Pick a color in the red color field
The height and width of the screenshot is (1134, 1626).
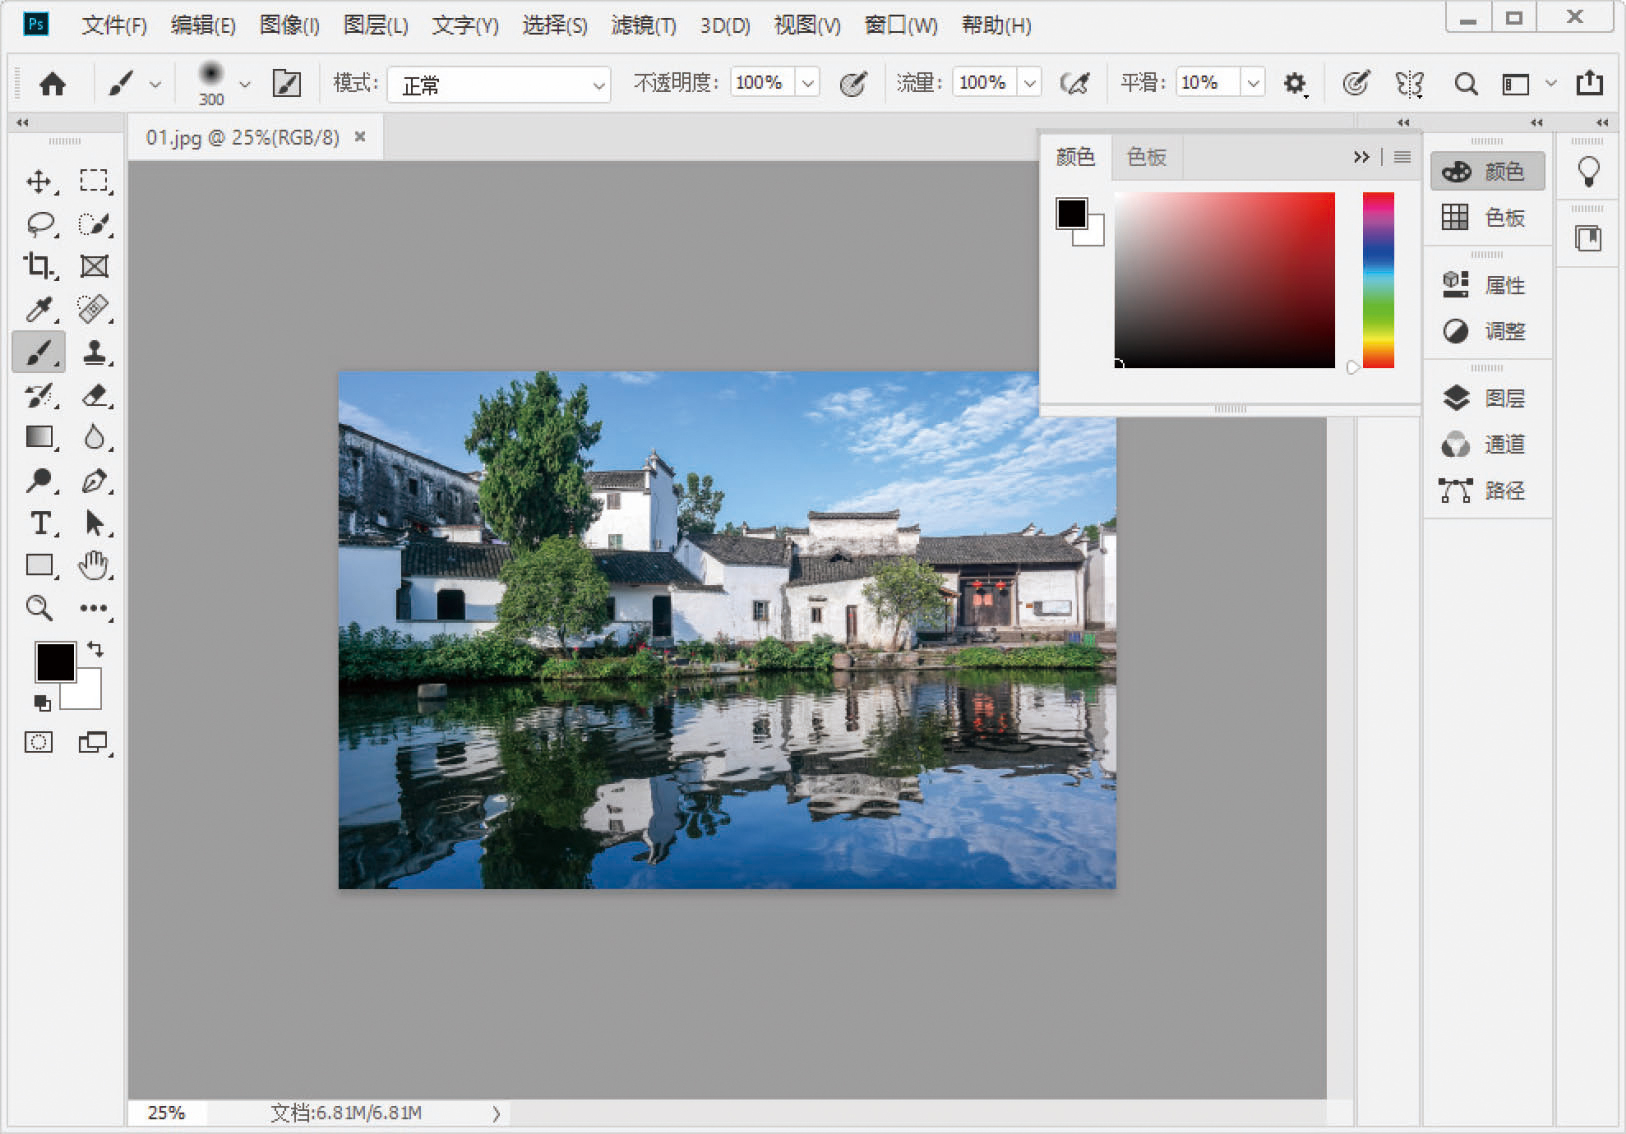click(x=1224, y=280)
